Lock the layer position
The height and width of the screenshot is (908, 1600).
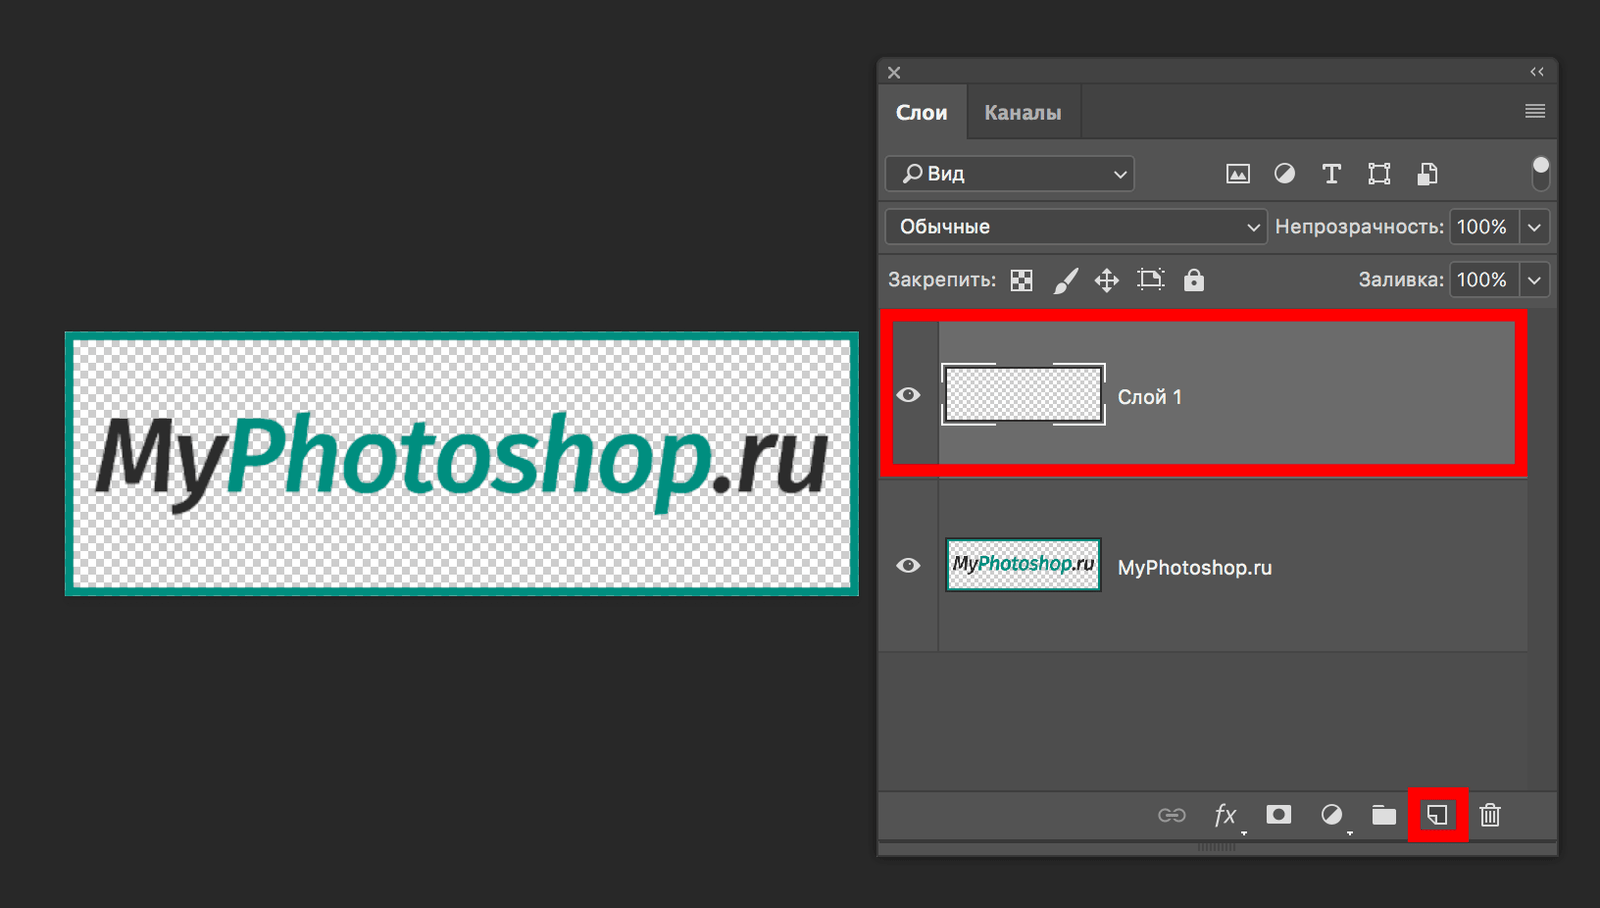tap(1106, 280)
